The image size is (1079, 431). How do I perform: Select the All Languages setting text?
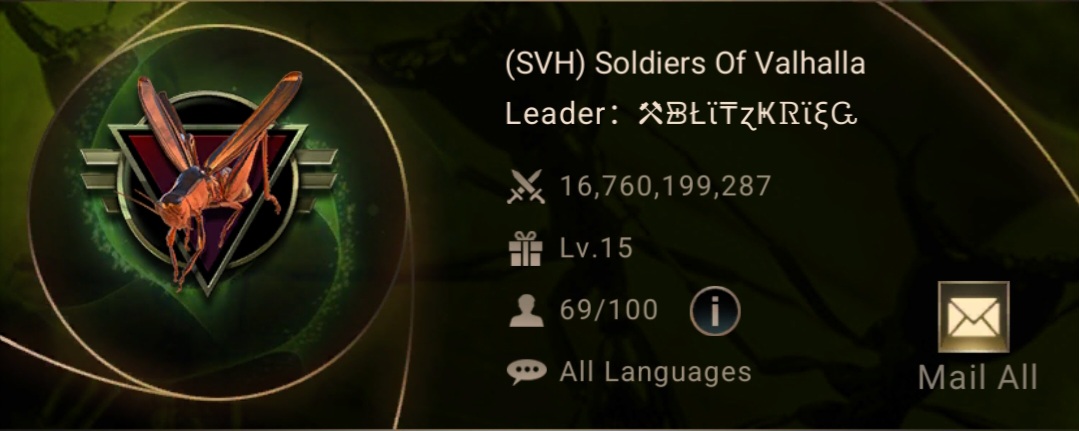655,372
